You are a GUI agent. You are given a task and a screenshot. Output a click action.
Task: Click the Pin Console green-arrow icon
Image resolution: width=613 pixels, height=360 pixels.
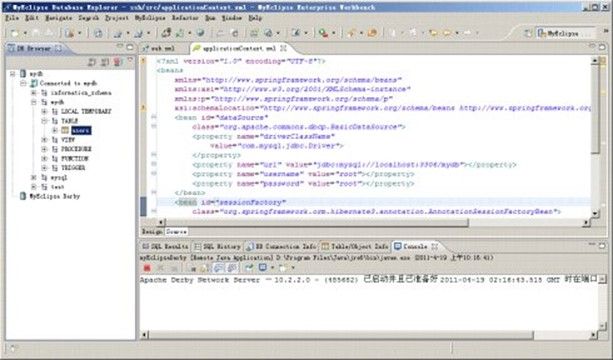click(x=249, y=268)
